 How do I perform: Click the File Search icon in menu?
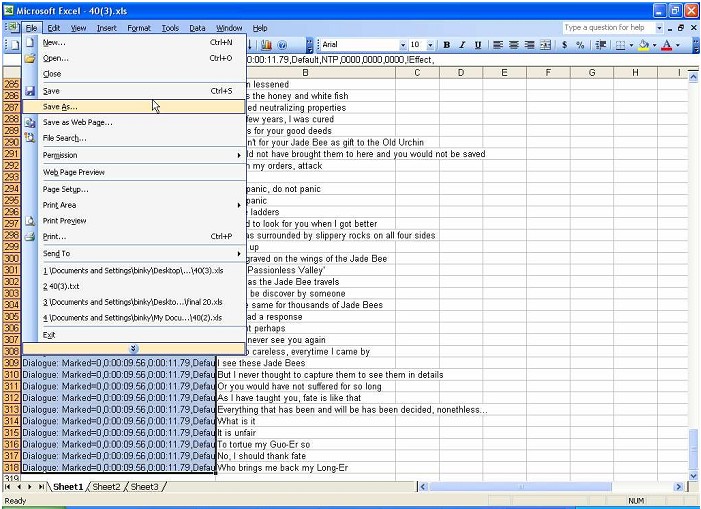(30, 138)
